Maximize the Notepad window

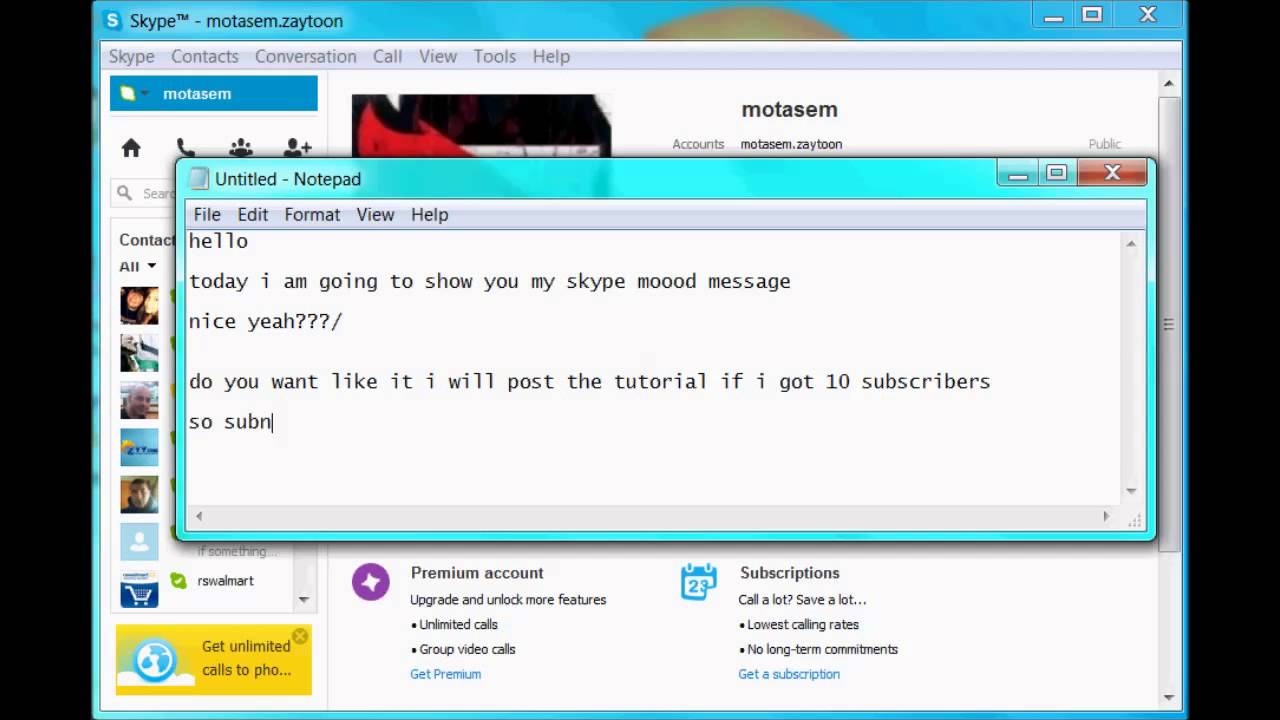(x=1056, y=174)
